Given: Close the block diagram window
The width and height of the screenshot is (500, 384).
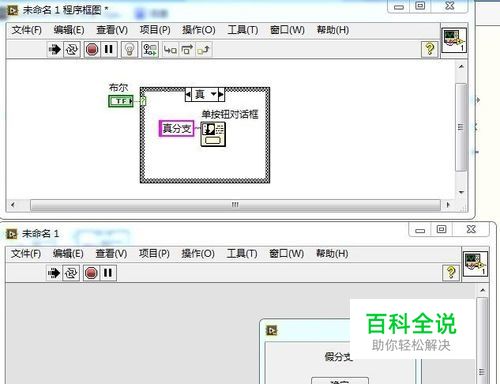Looking at the screenshot, I should point(450,6).
